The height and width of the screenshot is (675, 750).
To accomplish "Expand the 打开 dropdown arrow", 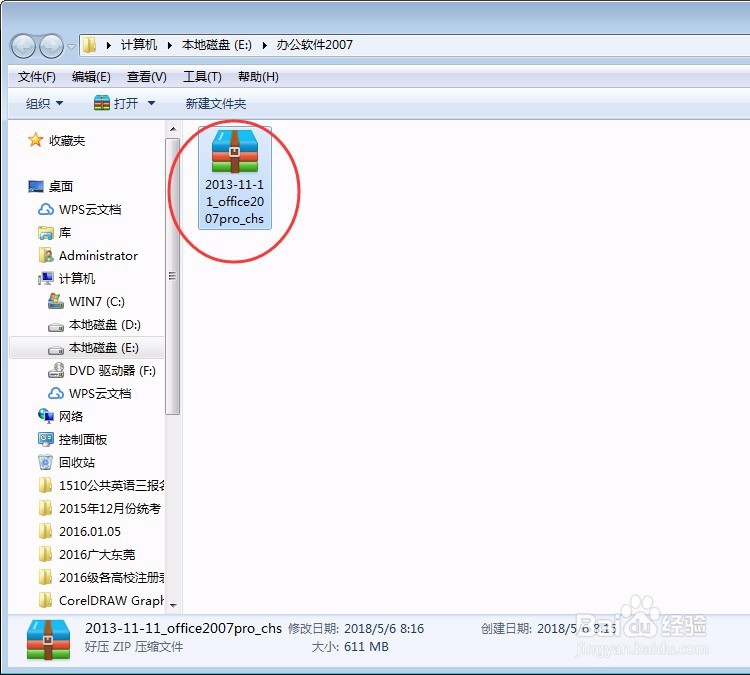I will click(151, 103).
